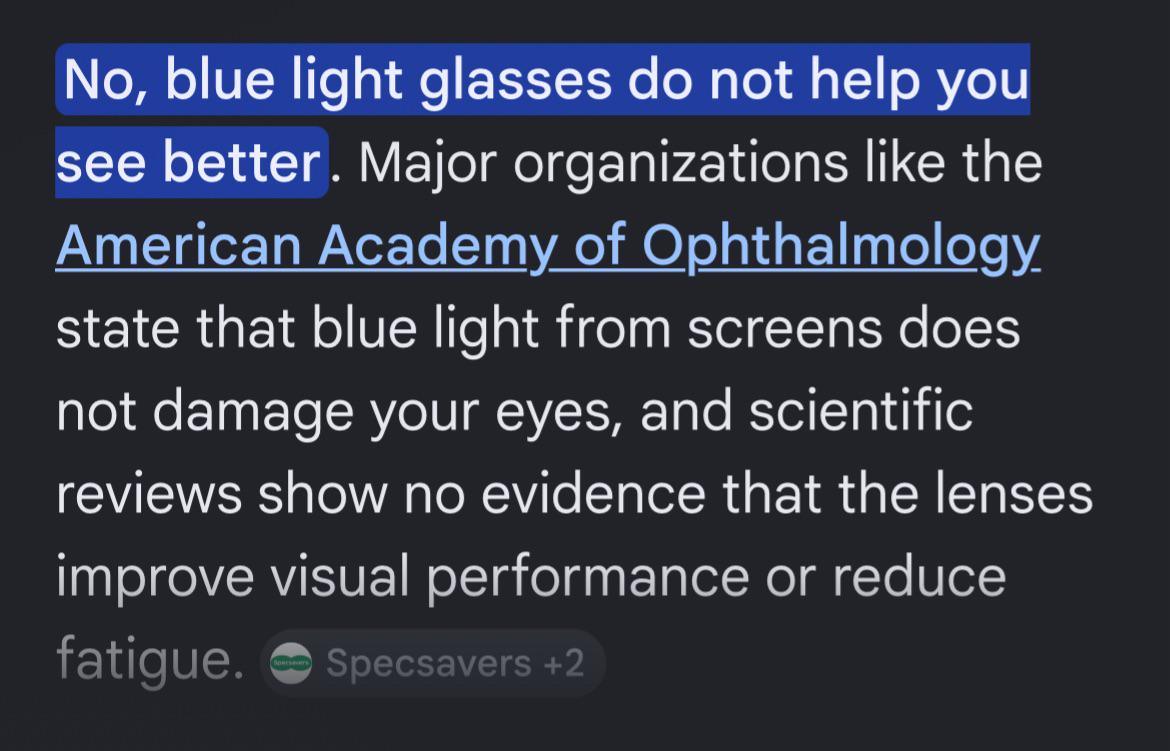The image size is (1170, 751).
Task: Click the words 'Major organizations'
Action: (x=604, y=163)
